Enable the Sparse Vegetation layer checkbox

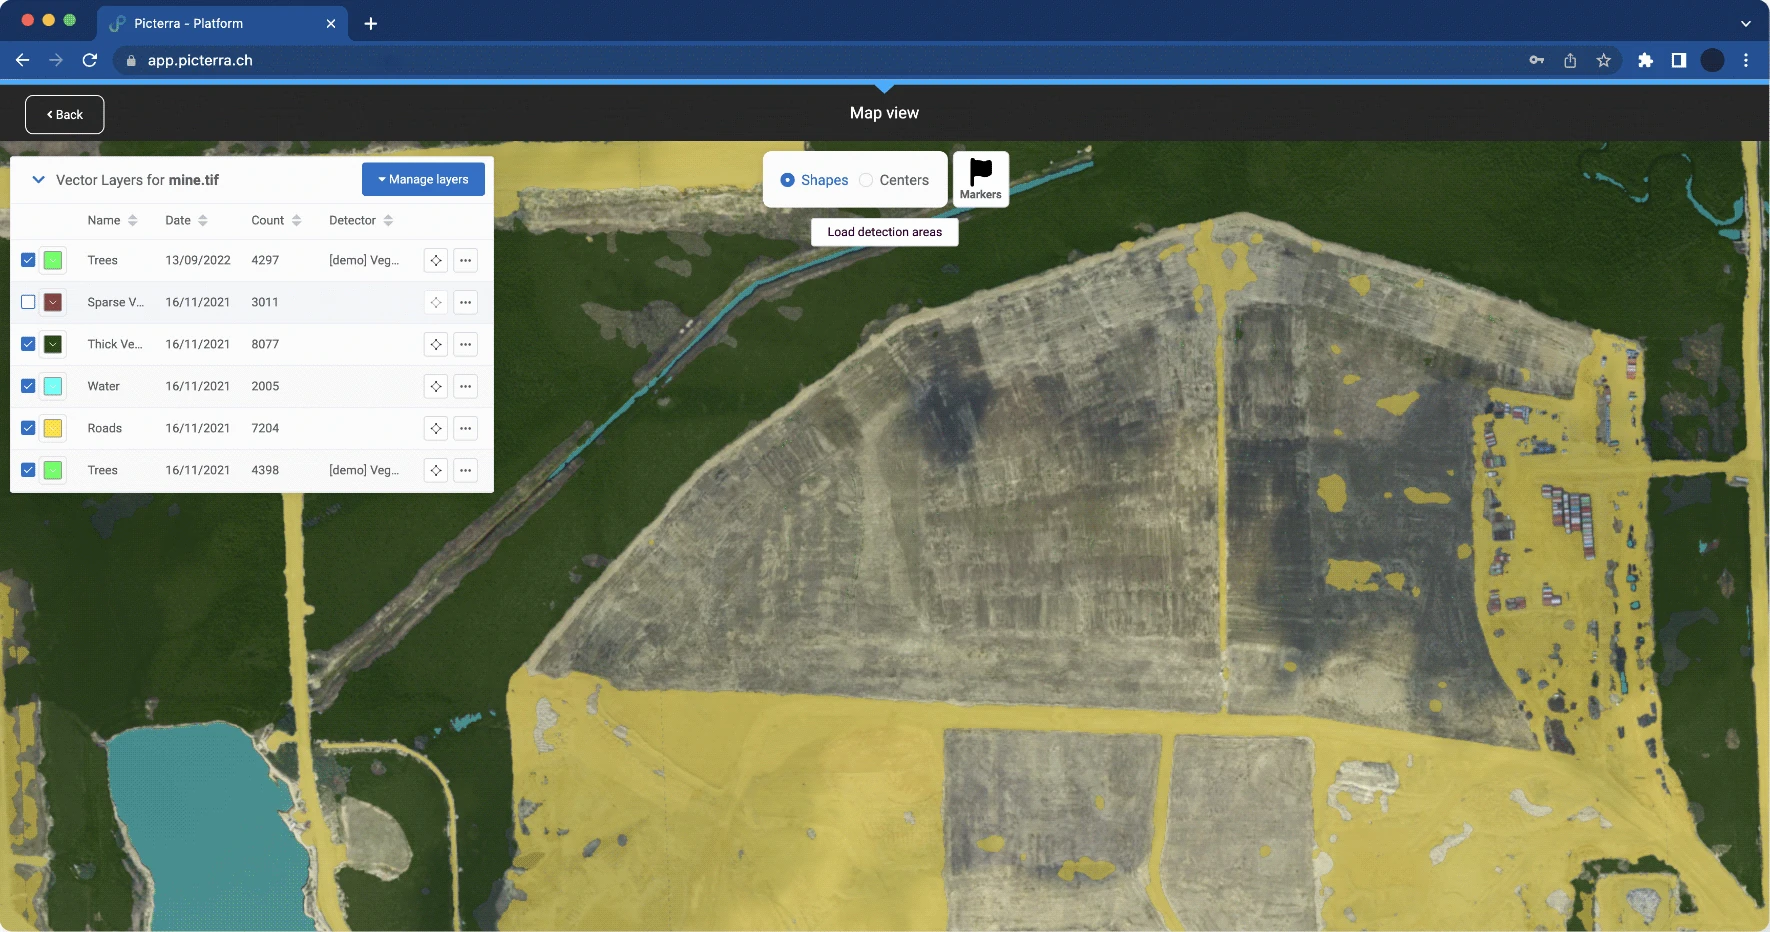pyautogui.click(x=28, y=302)
